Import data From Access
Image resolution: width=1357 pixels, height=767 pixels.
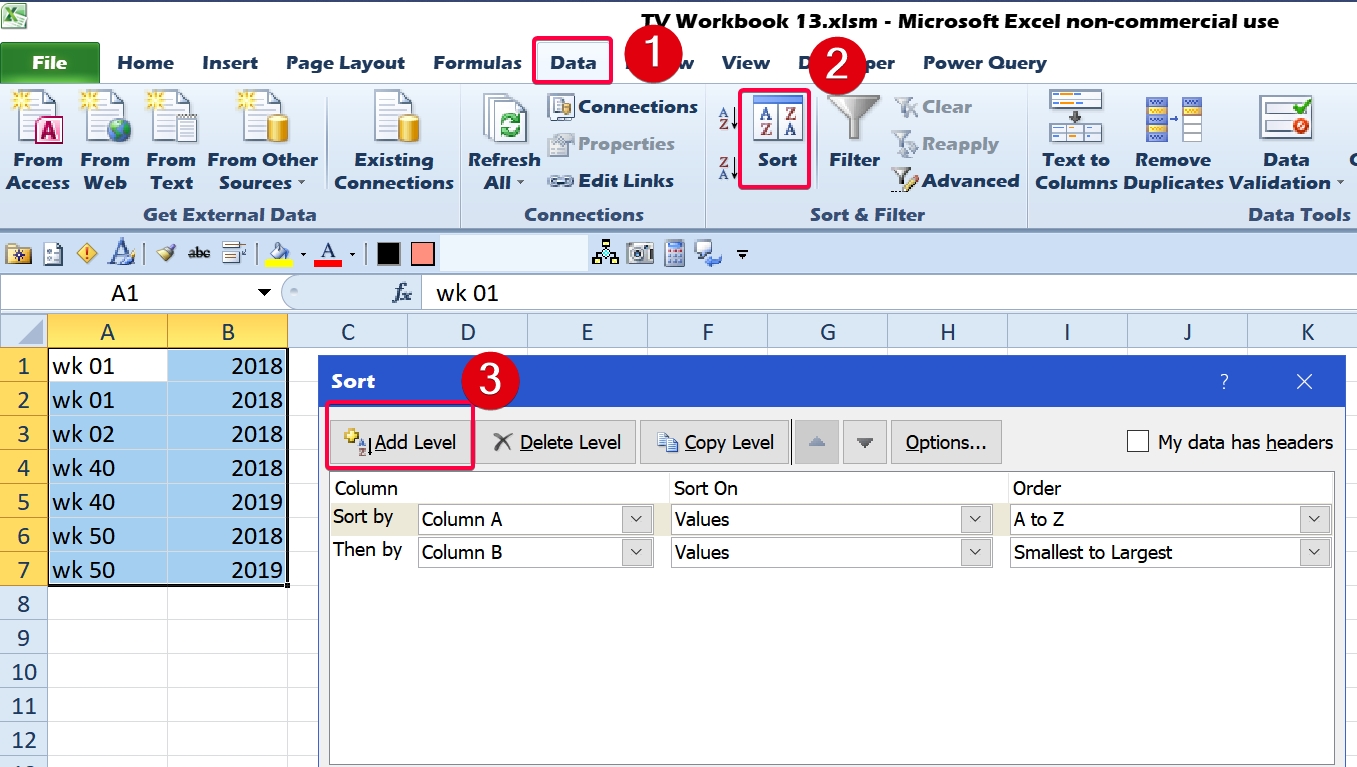[x=38, y=141]
